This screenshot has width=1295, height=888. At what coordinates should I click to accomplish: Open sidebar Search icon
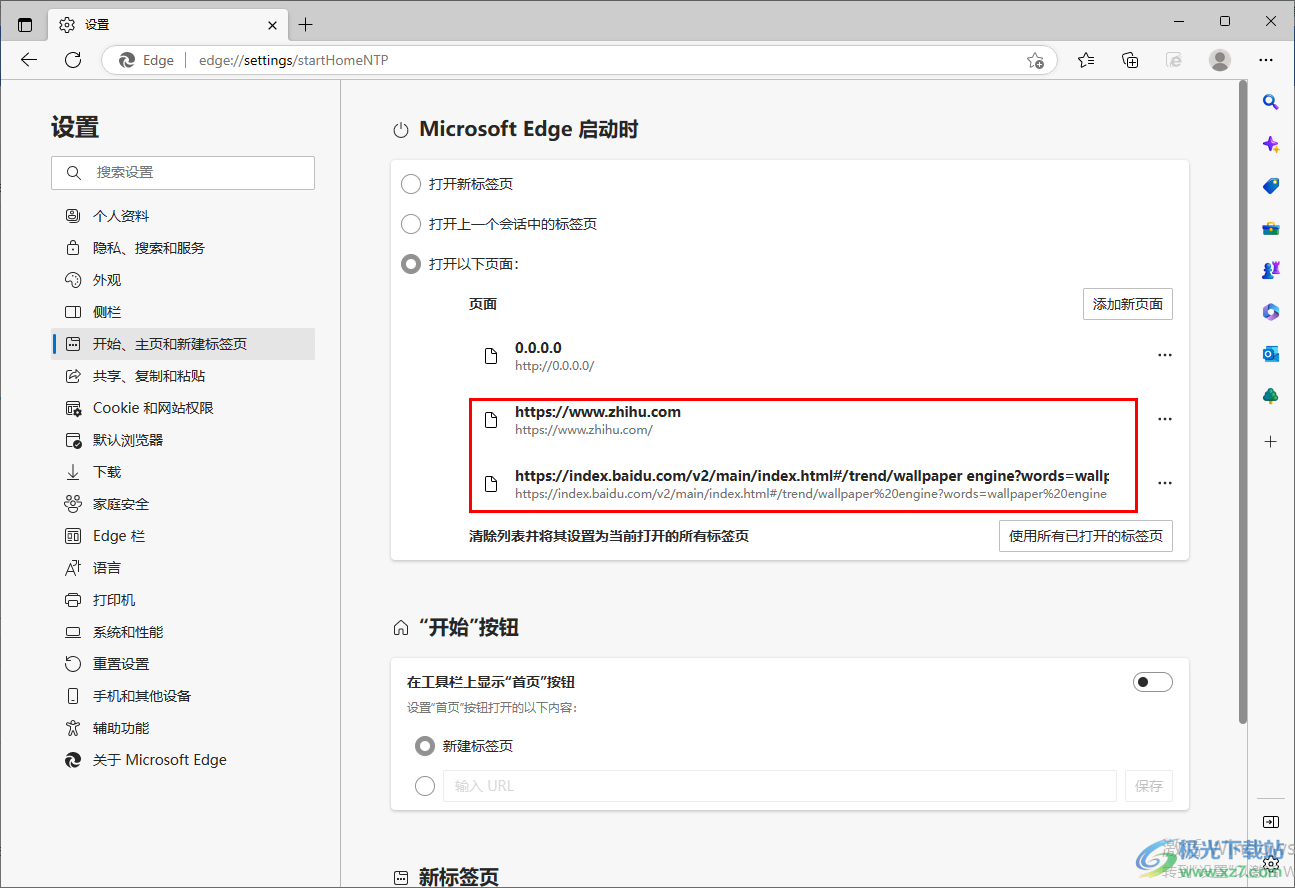(1271, 101)
